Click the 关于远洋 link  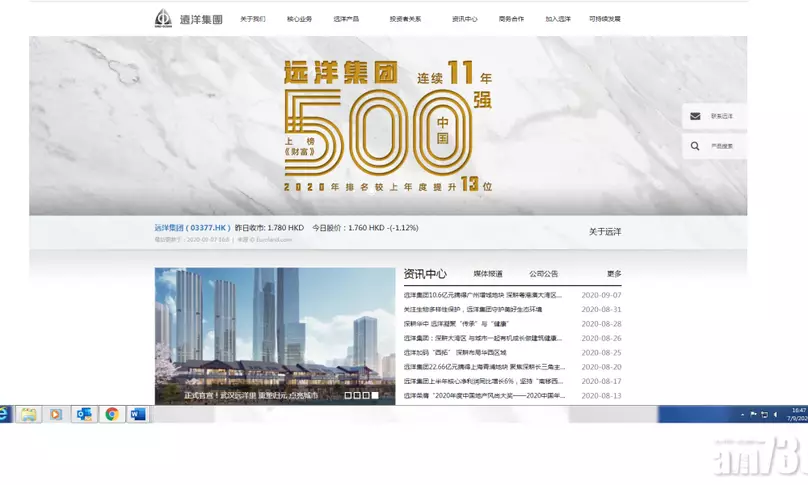[x=605, y=232]
